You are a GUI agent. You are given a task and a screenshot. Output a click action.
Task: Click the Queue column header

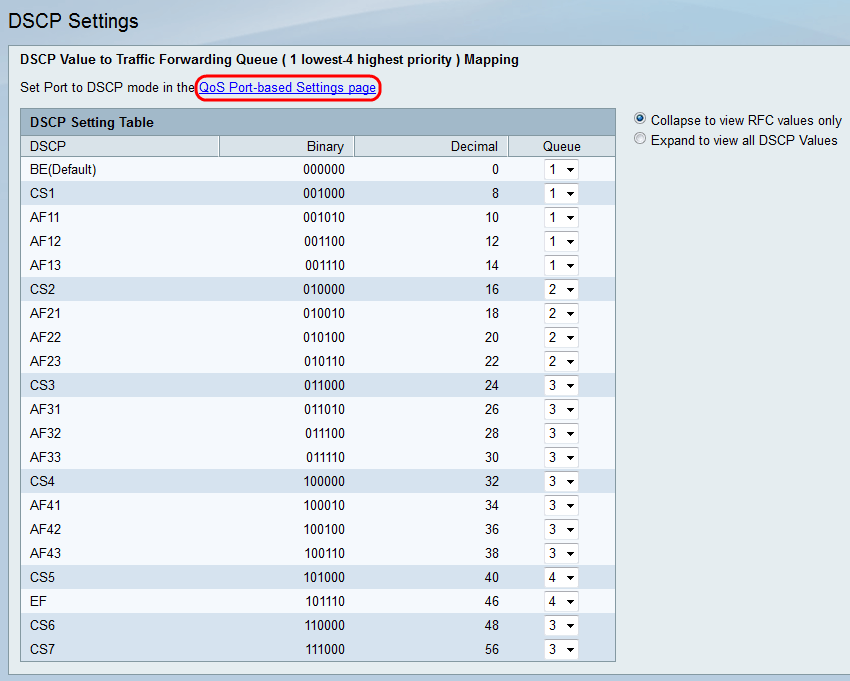562,146
